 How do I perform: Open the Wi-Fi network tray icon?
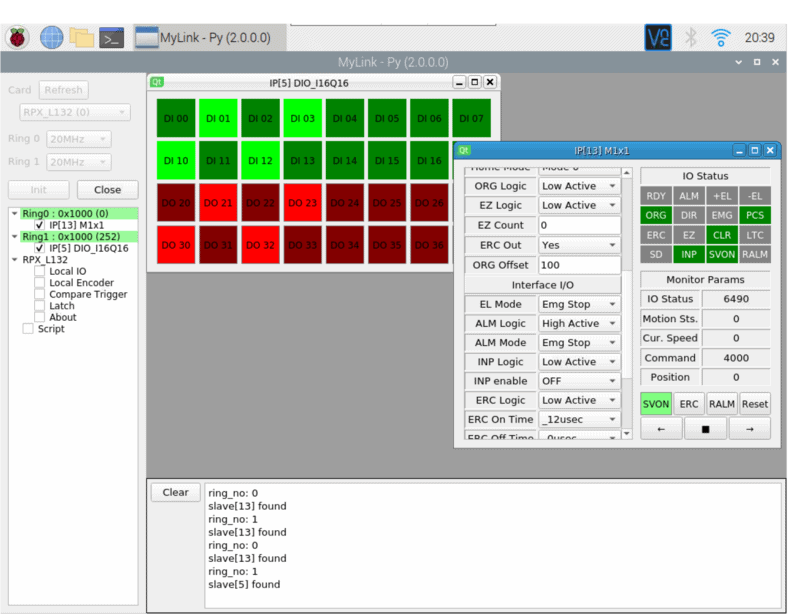pos(720,37)
